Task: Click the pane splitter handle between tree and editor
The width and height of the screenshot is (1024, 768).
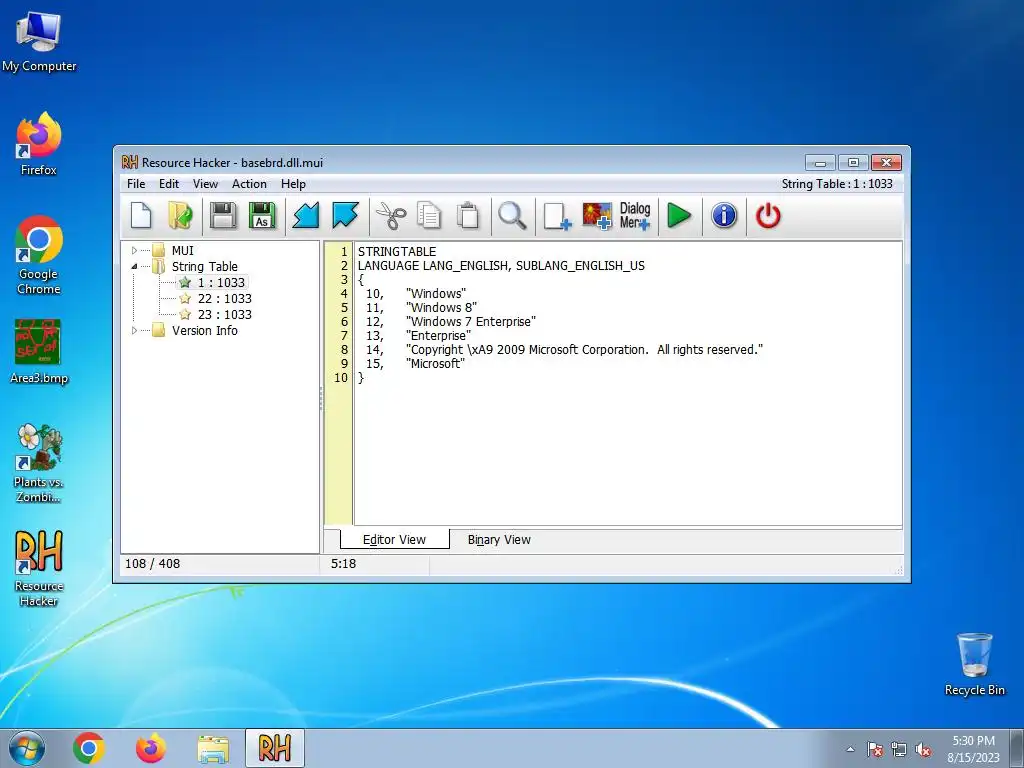Action: coord(321,398)
